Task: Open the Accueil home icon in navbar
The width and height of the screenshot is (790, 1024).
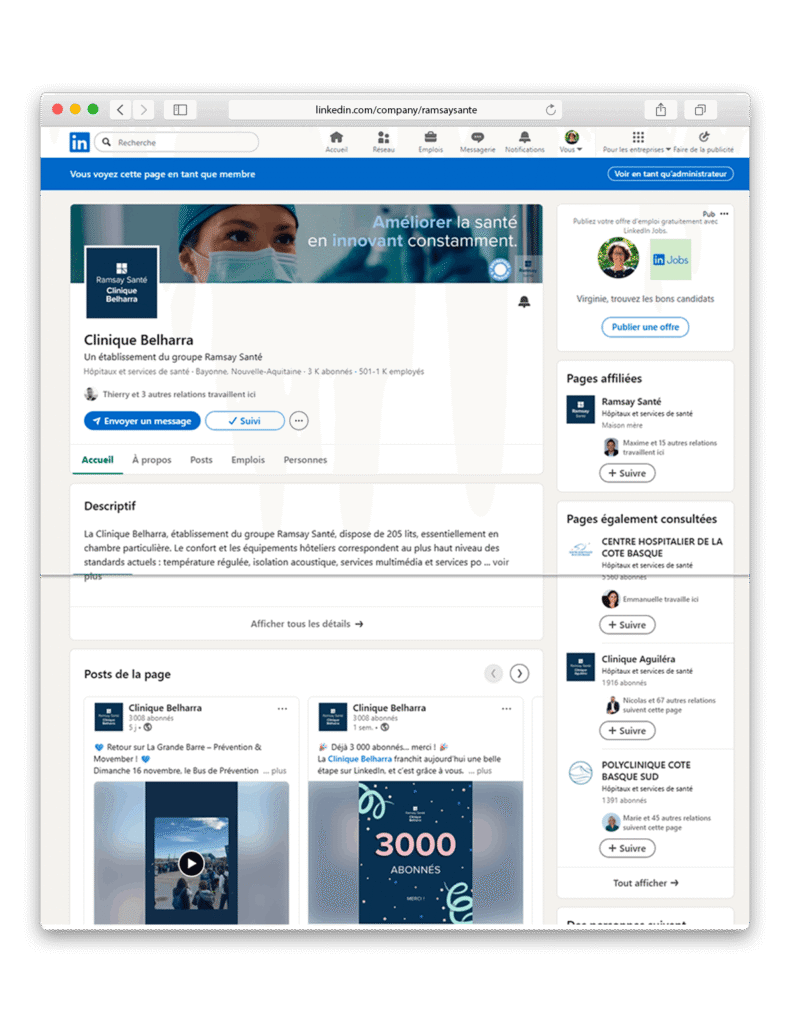Action: [336, 142]
